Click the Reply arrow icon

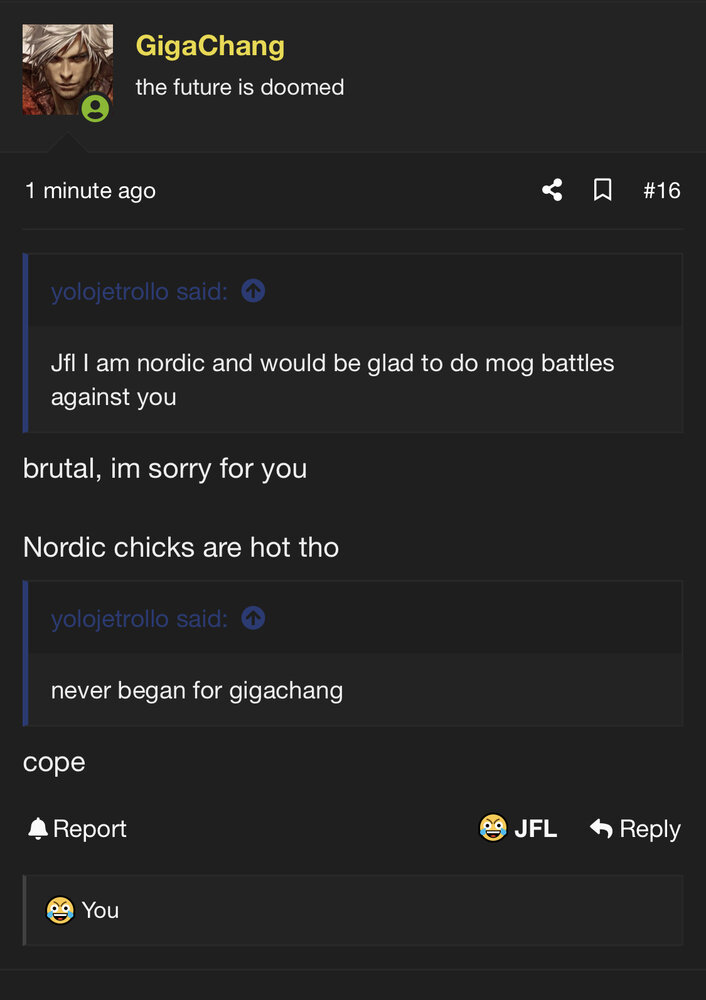[601, 829]
